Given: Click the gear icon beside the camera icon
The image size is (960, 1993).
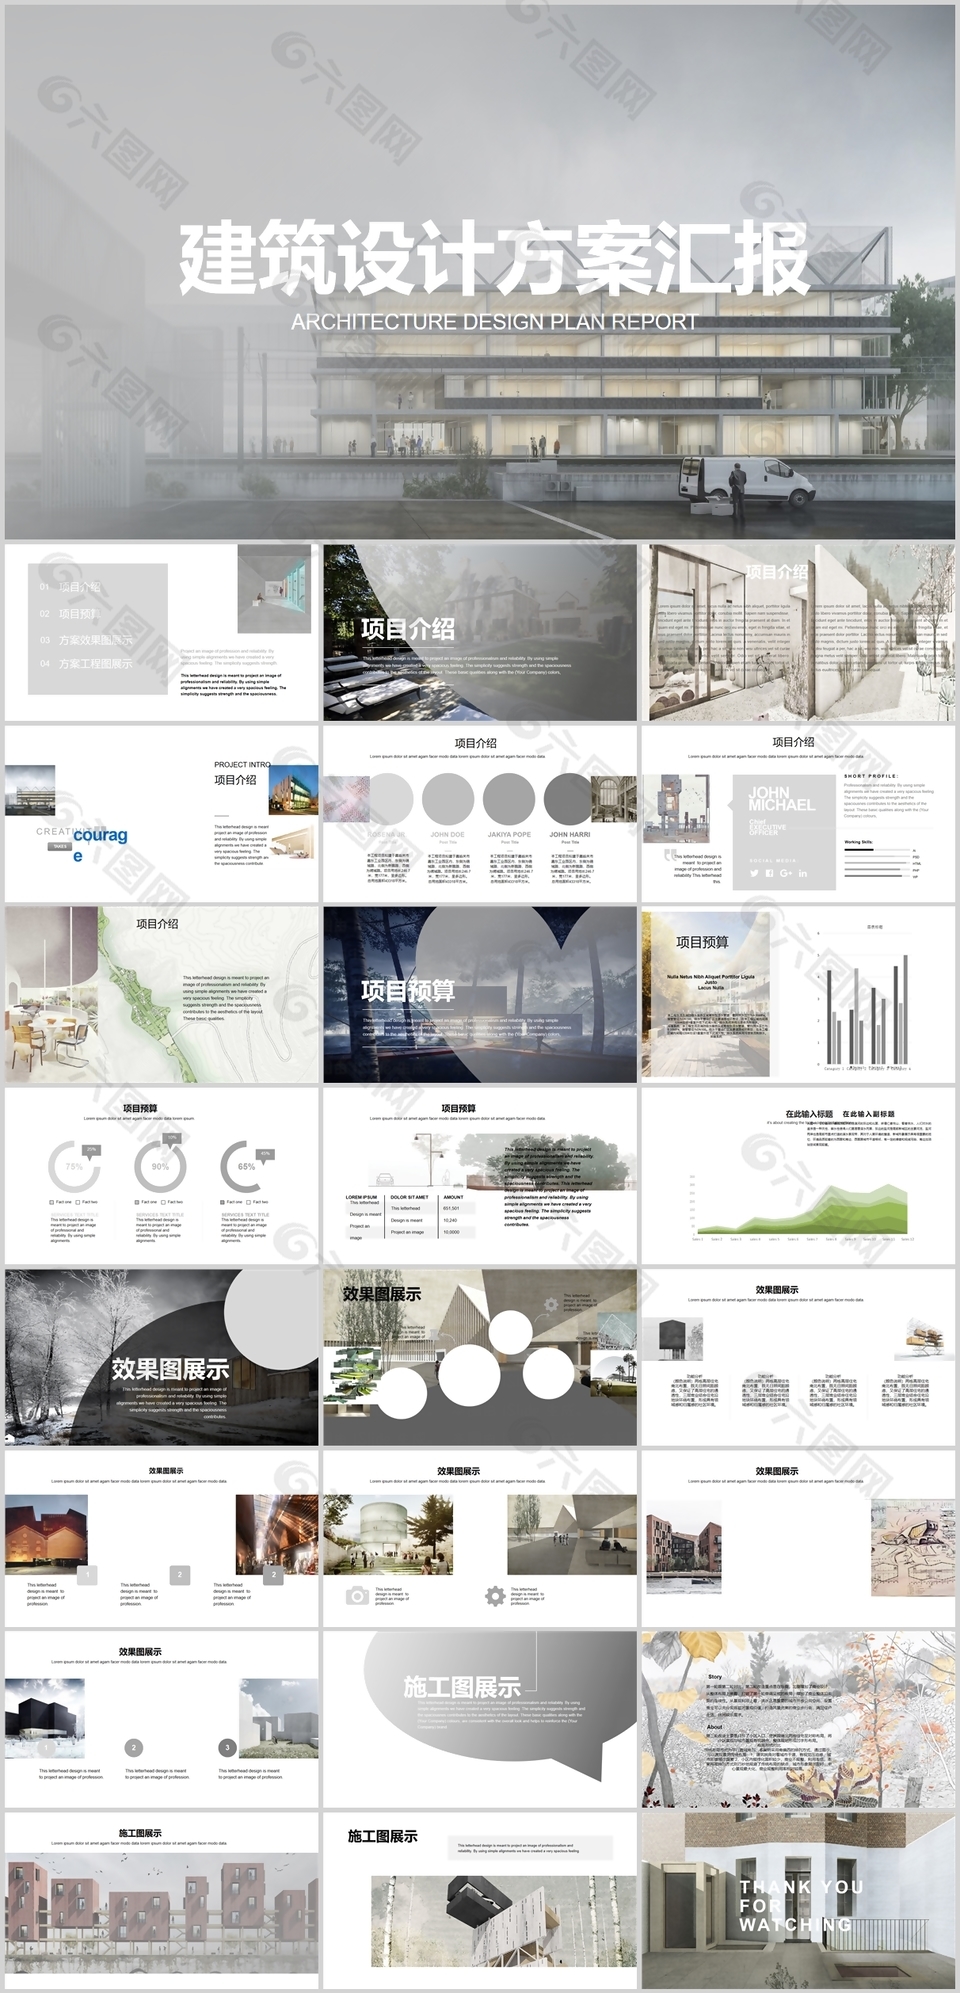Looking at the screenshot, I should click(494, 1596).
